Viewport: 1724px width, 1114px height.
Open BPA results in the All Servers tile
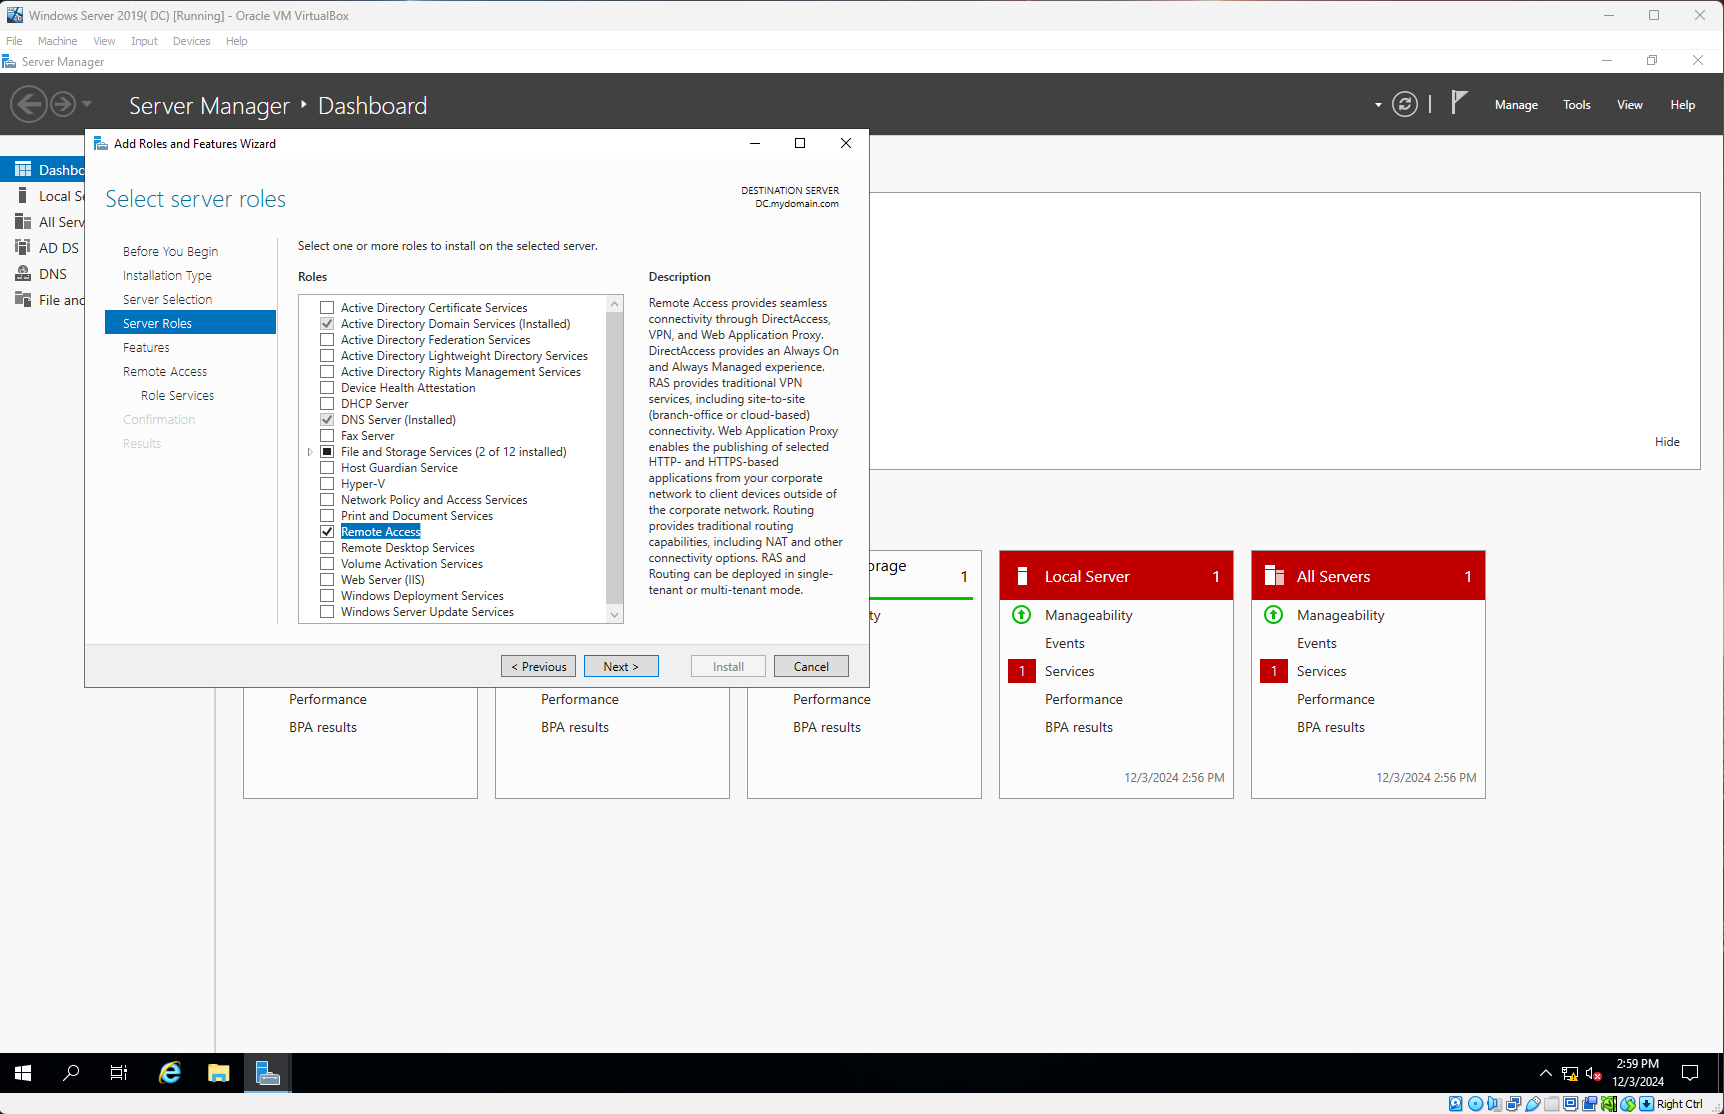coord(1331,727)
